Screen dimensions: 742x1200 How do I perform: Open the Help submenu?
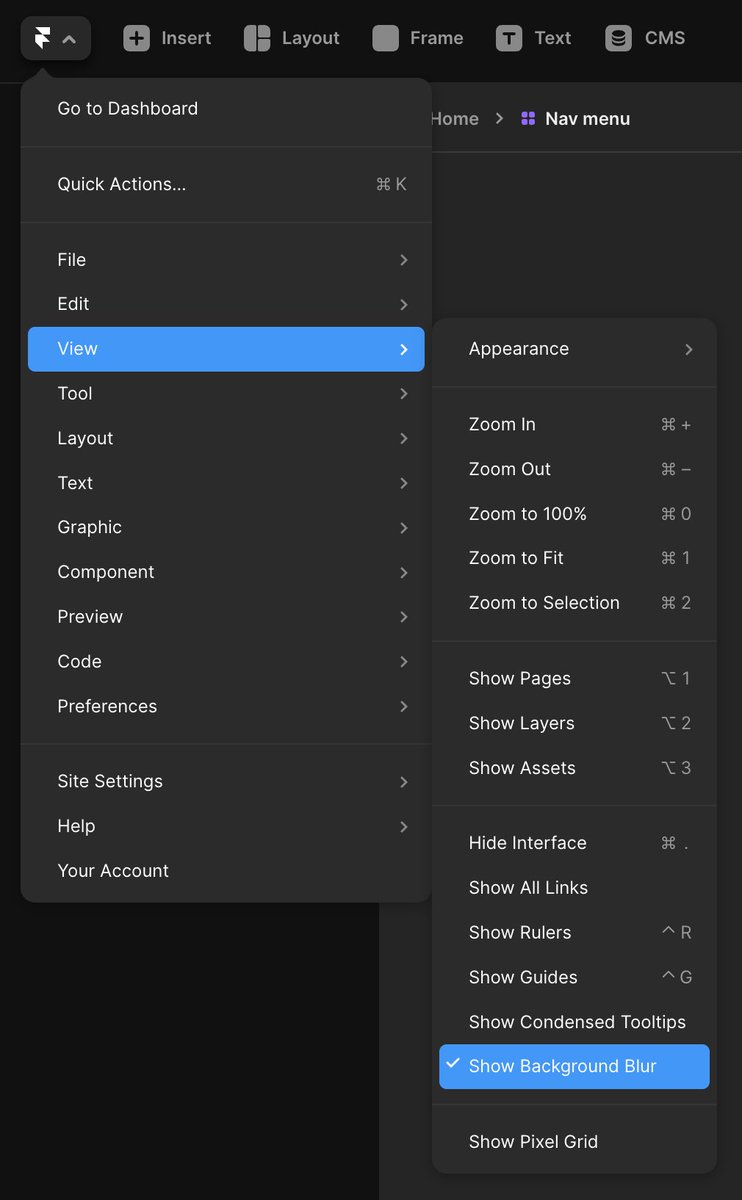point(226,826)
